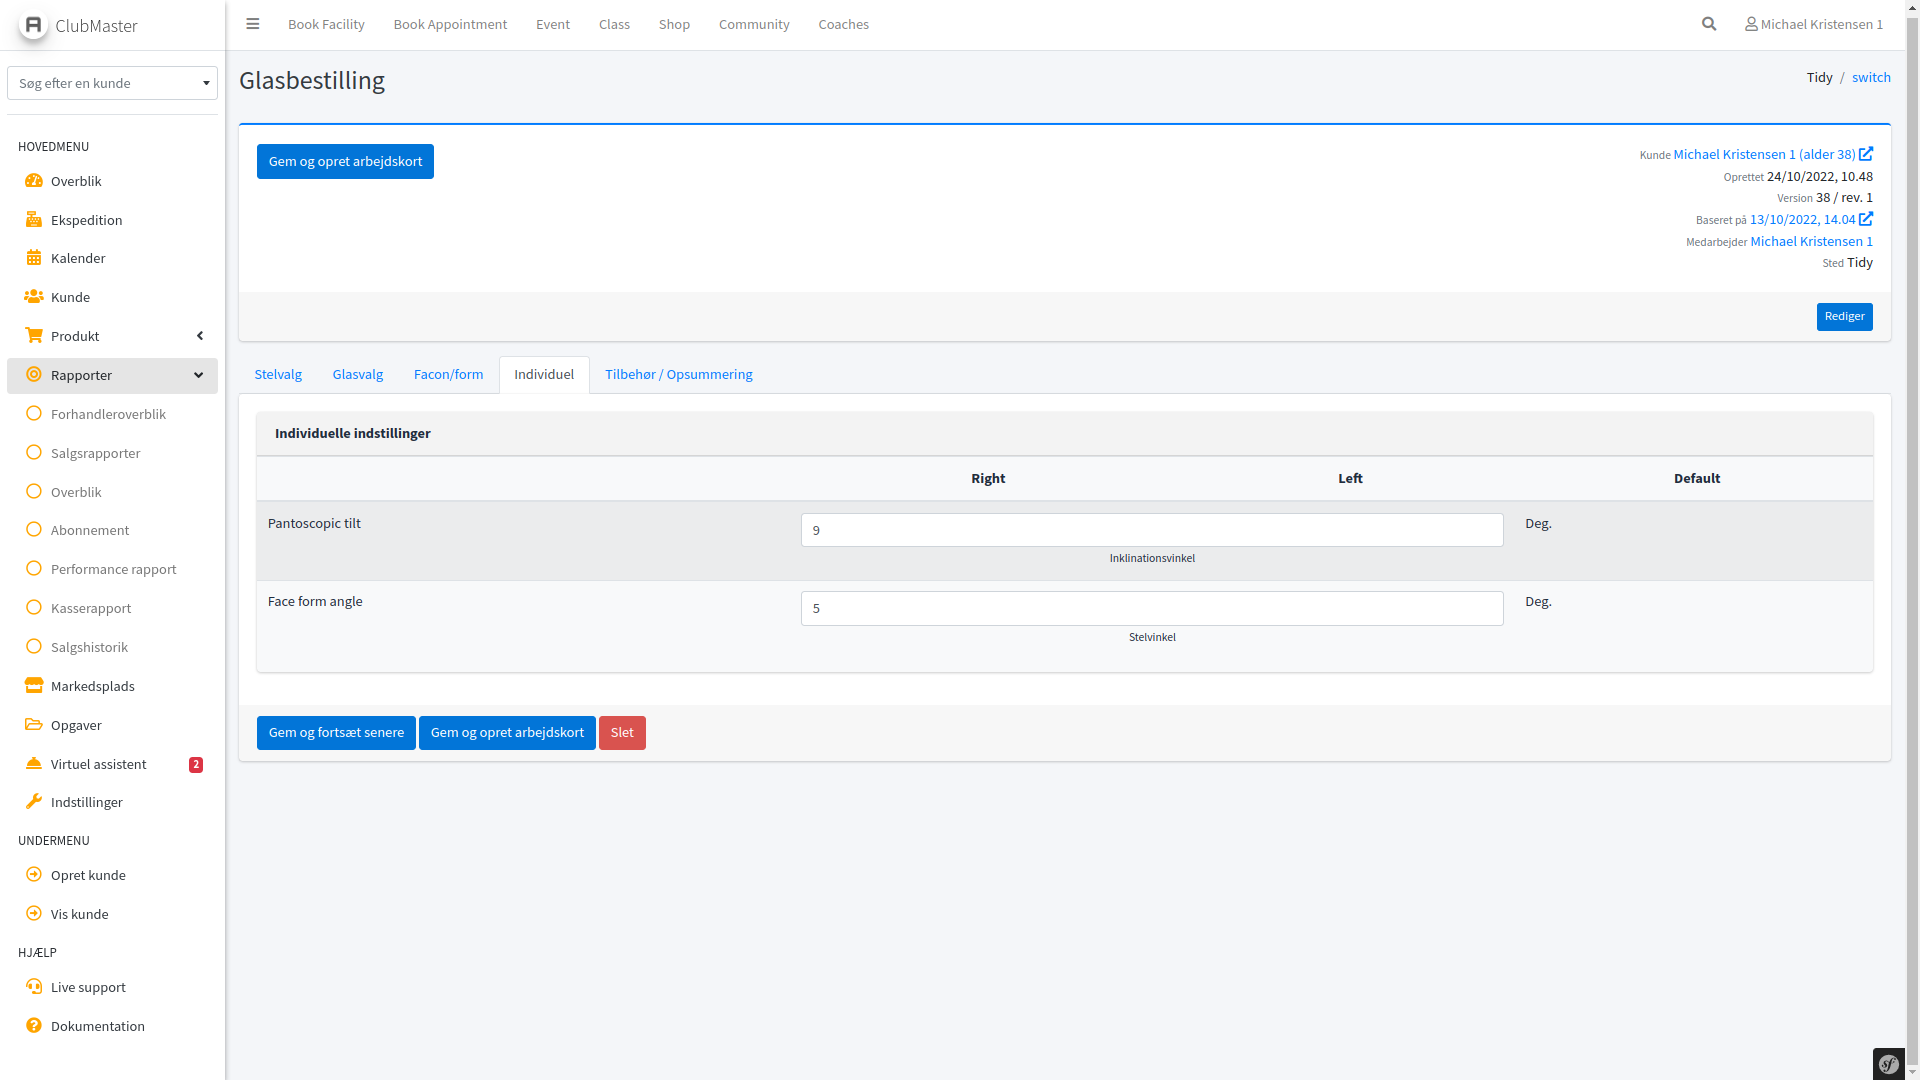Screen dimensions: 1920x1080
Task: Open the Indstillinger wrench icon
Action: [34, 802]
